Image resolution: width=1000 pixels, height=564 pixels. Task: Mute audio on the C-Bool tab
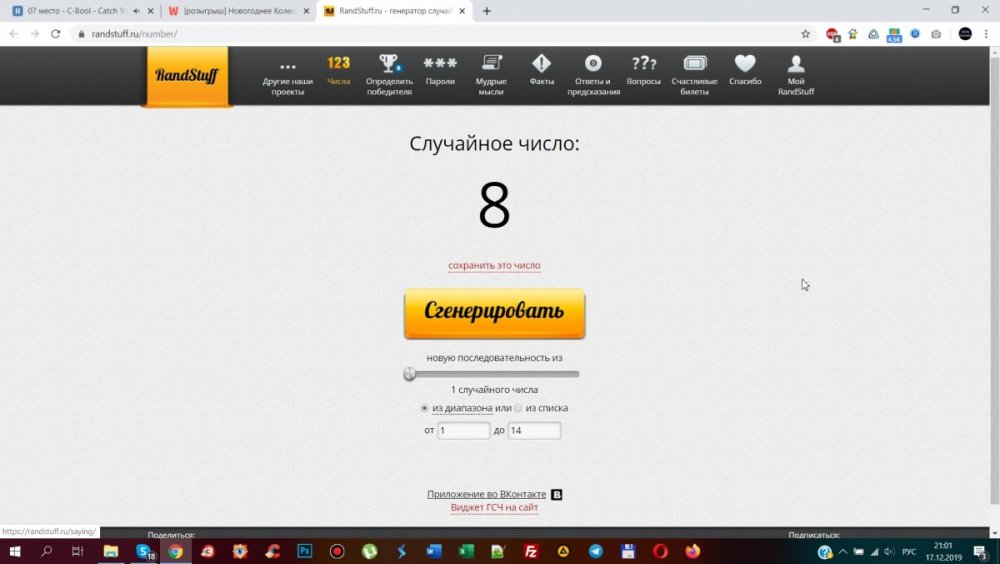[136, 11]
